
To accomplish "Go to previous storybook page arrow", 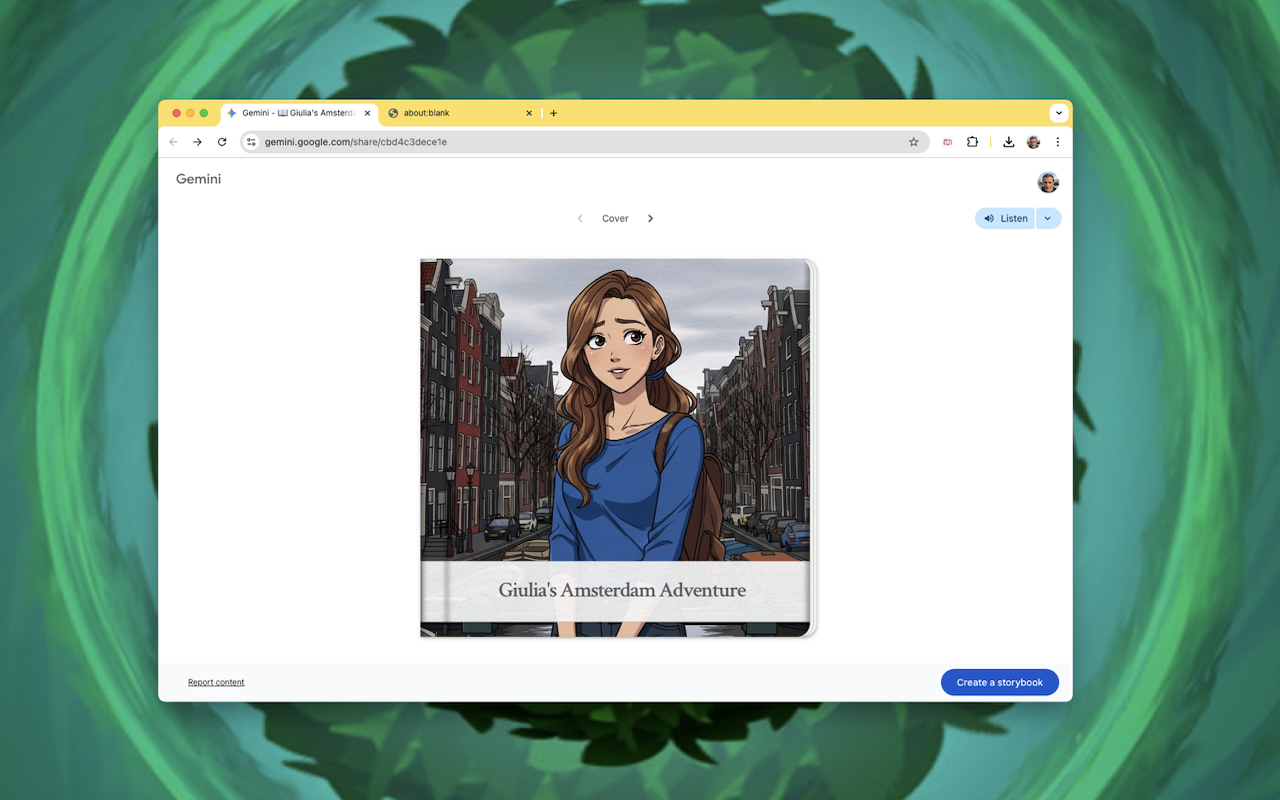I will point(580,218).
